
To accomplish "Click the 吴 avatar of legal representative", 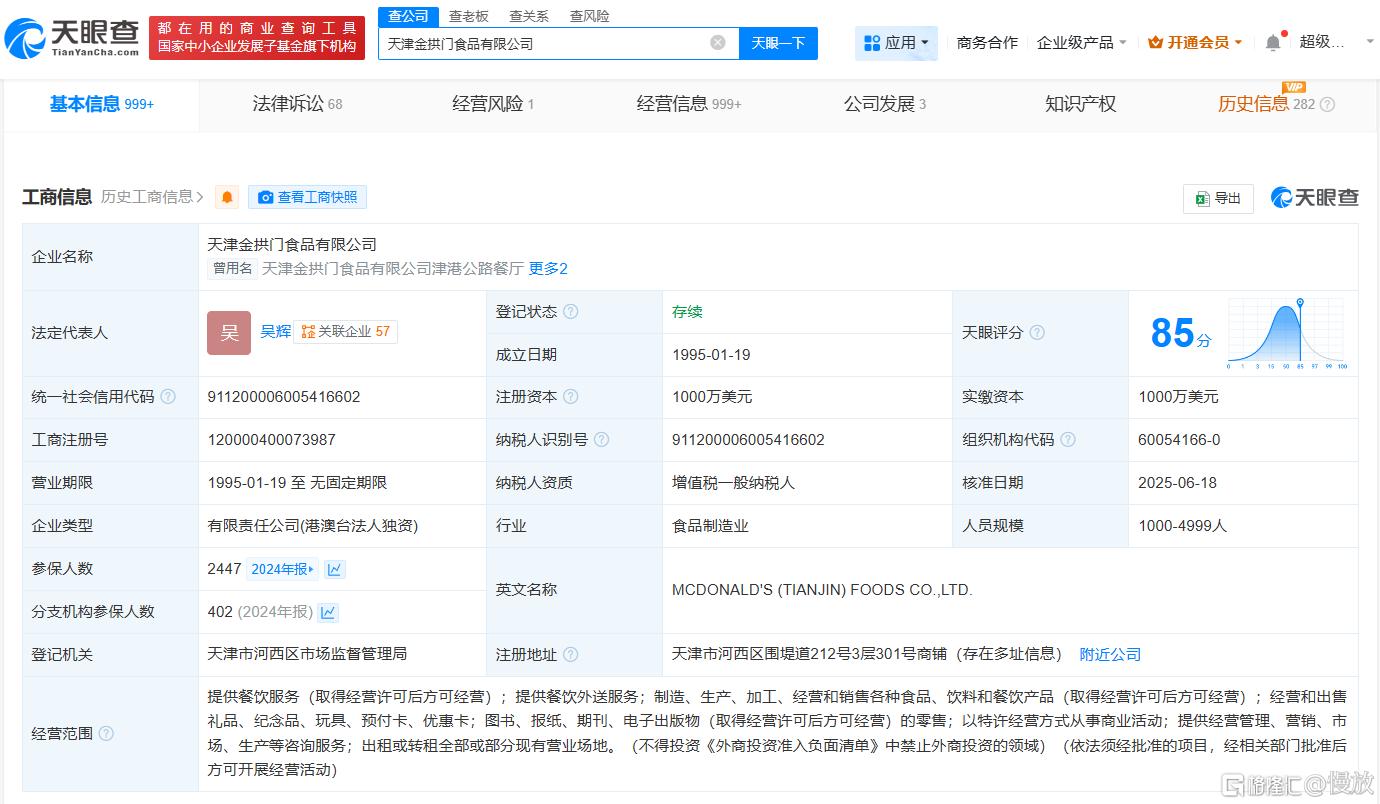I will (229, 333).
